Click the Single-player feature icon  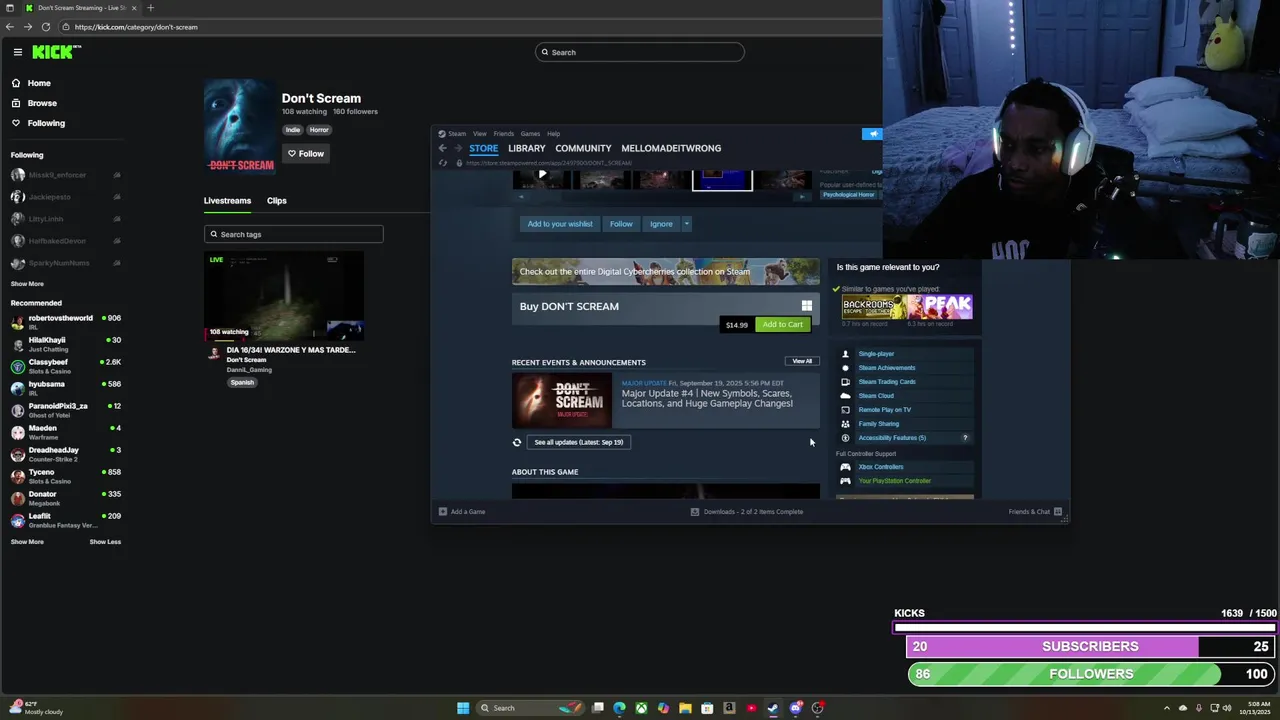point(845,354)
